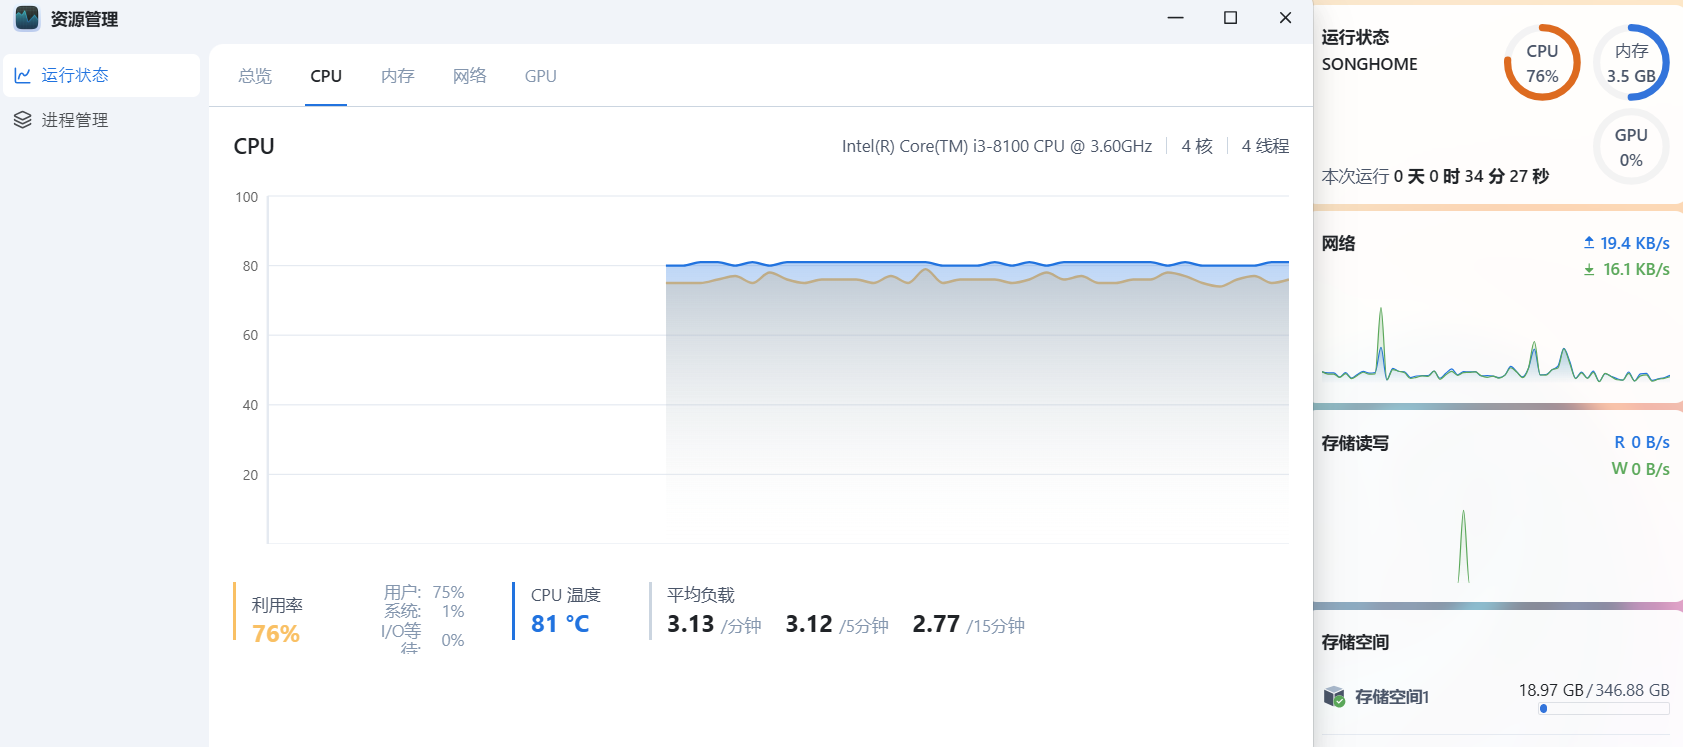Click the Intel Core i3-8100 CPU model text

[997, 146]
